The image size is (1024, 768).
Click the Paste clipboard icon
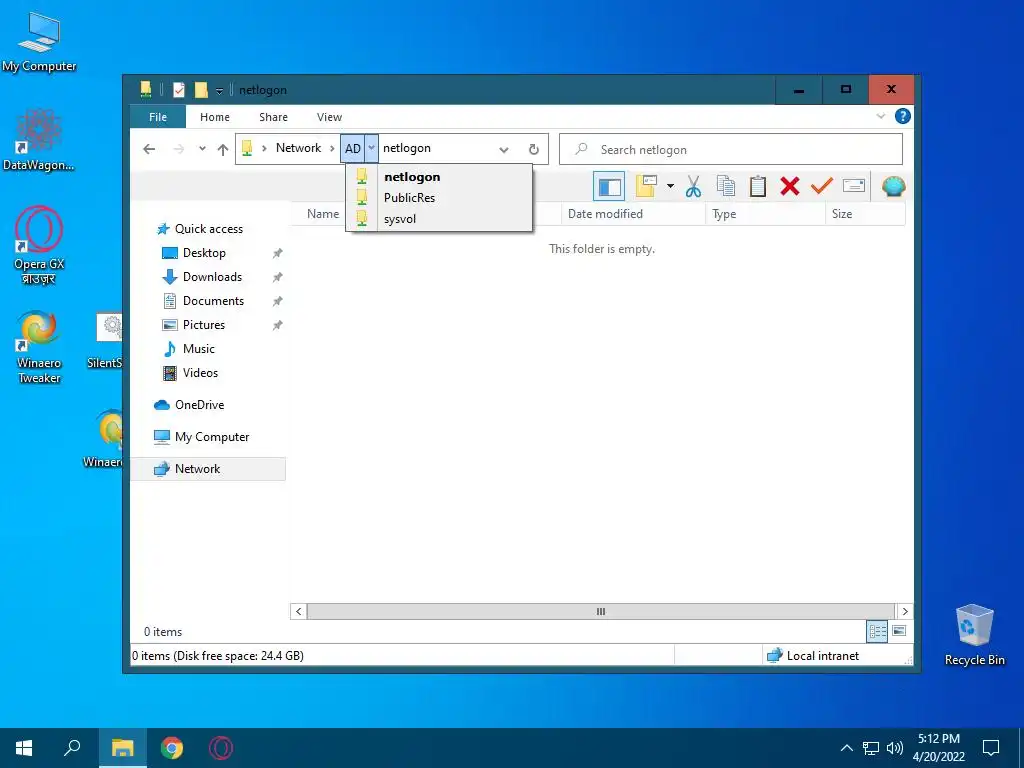(x=758, y=187)
